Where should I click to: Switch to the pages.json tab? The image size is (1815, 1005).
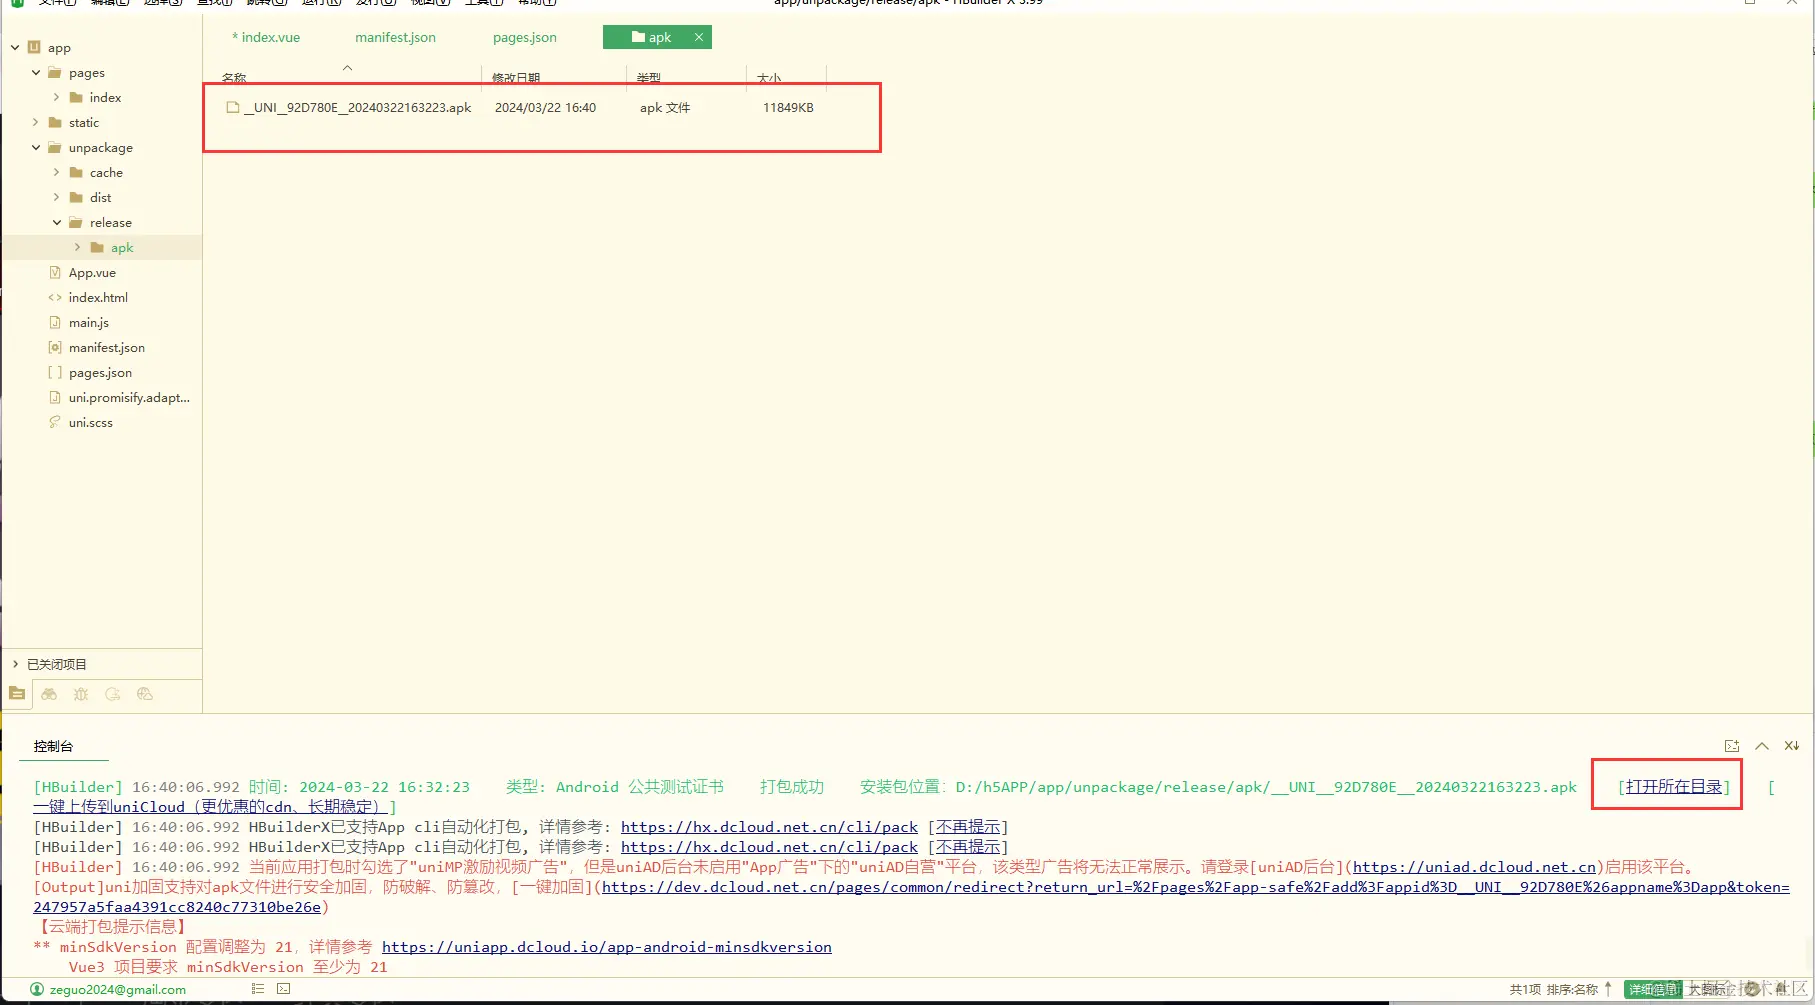click(524, 37)
